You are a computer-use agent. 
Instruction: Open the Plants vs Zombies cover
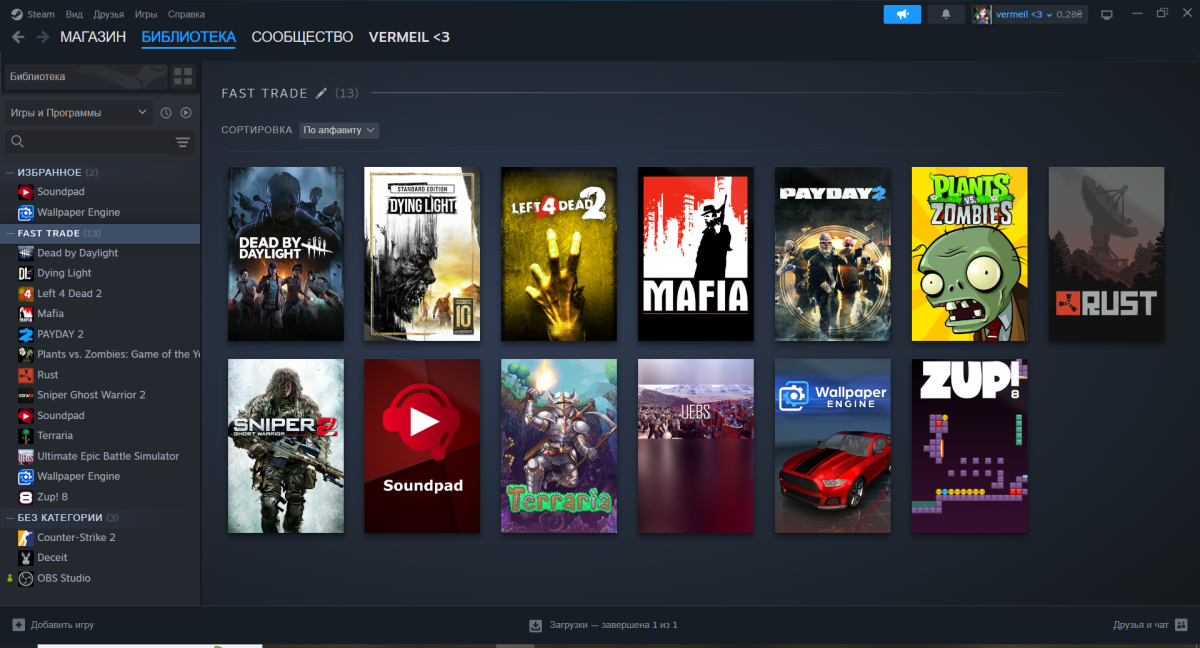point(970,254)
